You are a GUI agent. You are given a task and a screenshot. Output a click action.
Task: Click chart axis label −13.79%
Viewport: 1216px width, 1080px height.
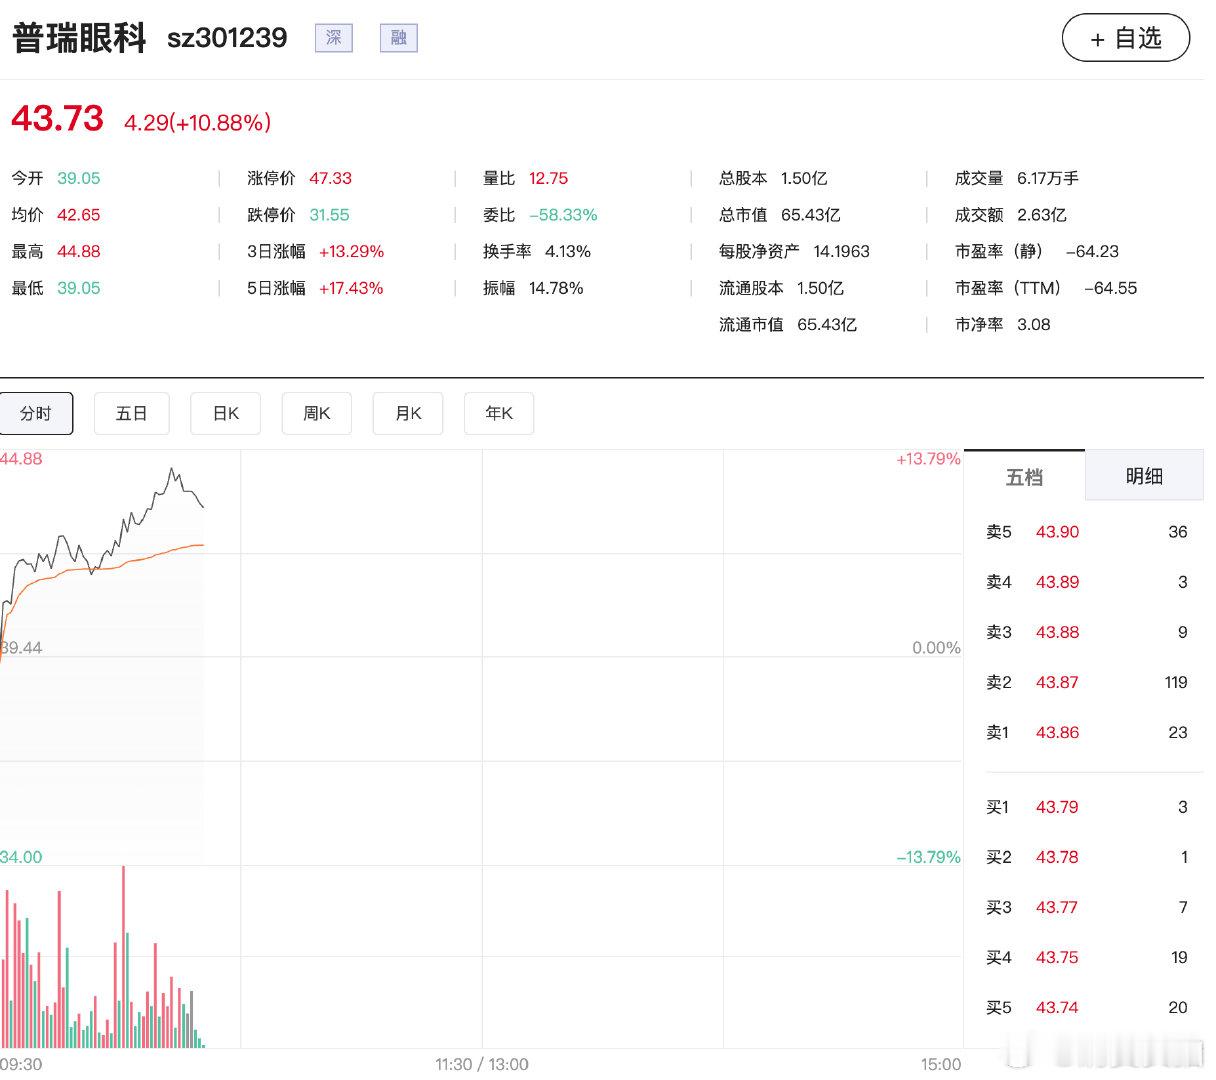928,857
